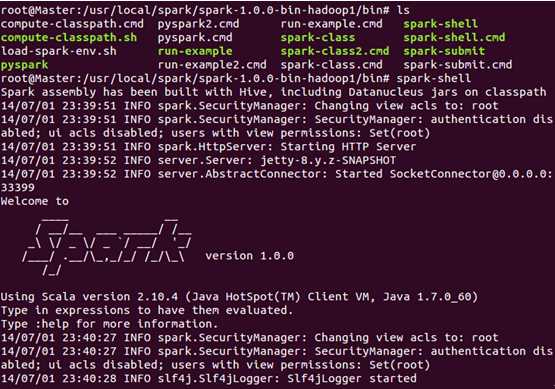Click the typed ls command
The width and height of the screenshot is (555, 389).
point(403,10)
